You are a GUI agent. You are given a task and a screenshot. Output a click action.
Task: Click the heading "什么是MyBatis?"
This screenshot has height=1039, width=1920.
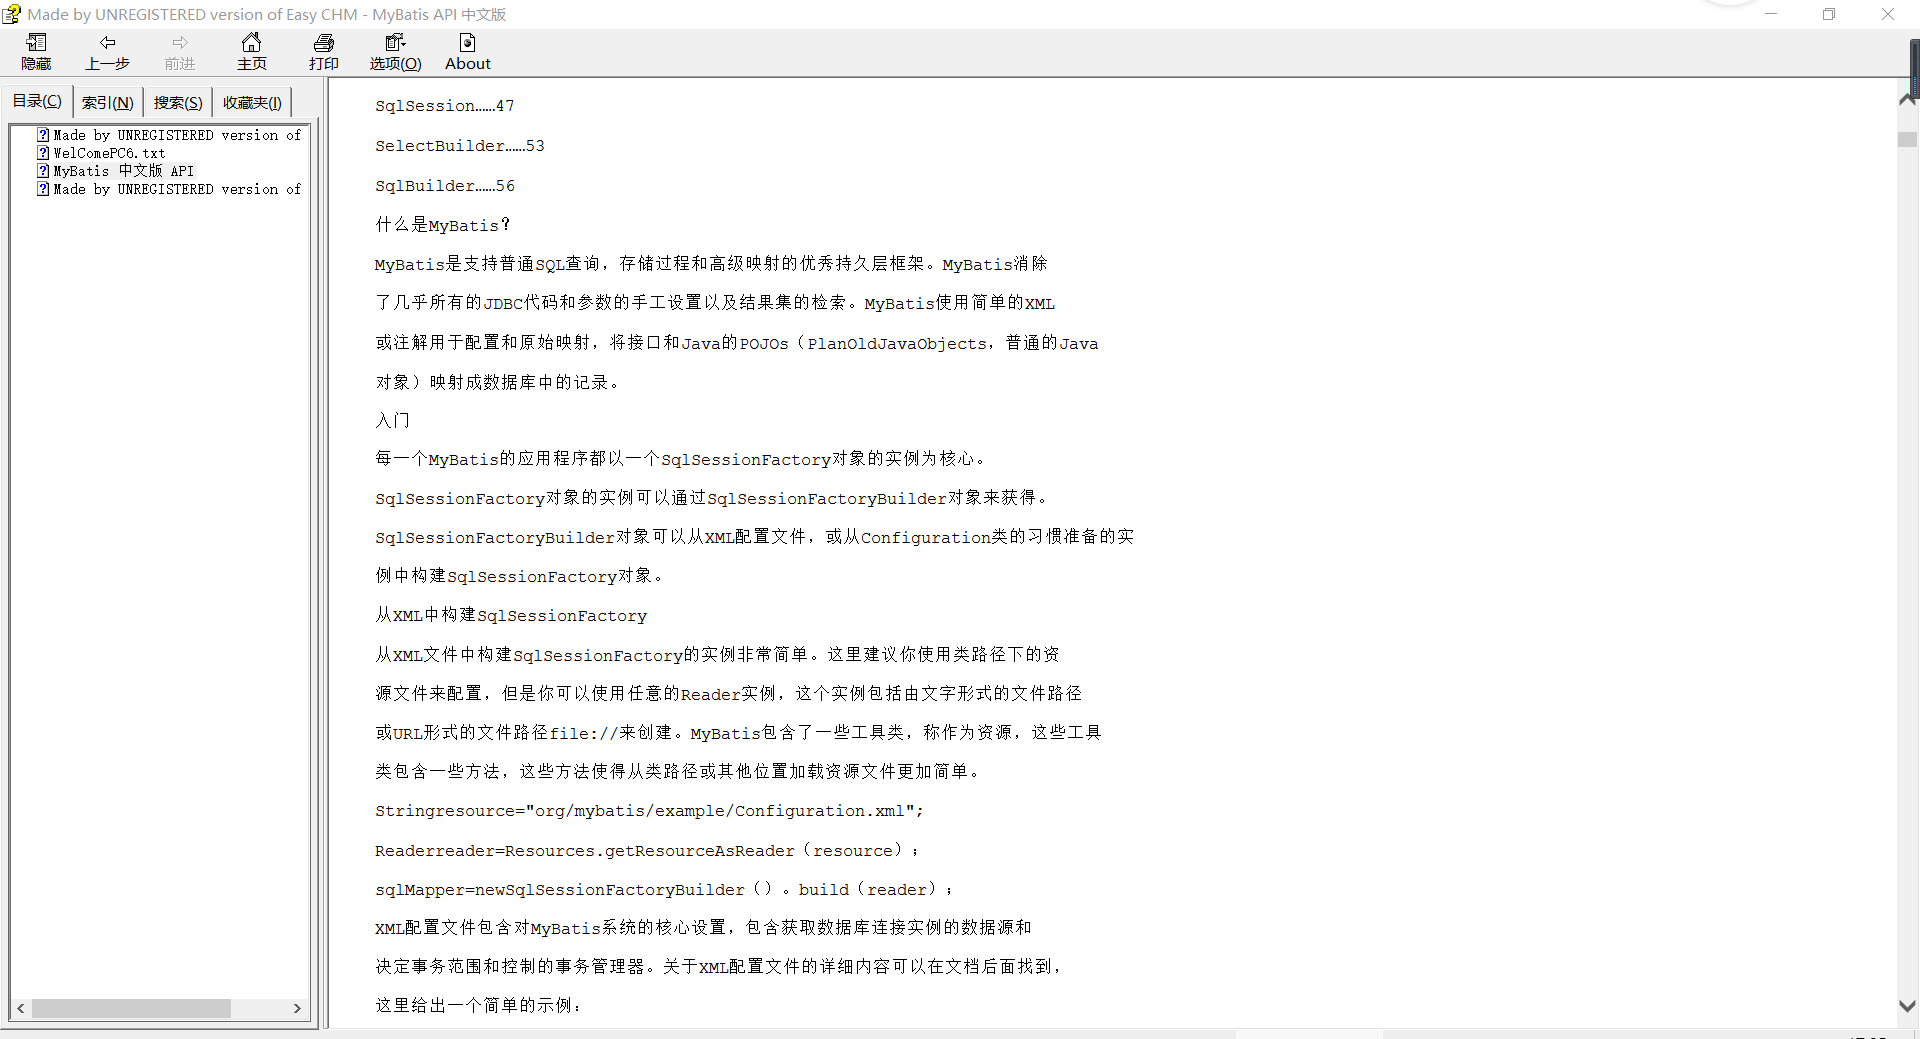click(443, 225)
